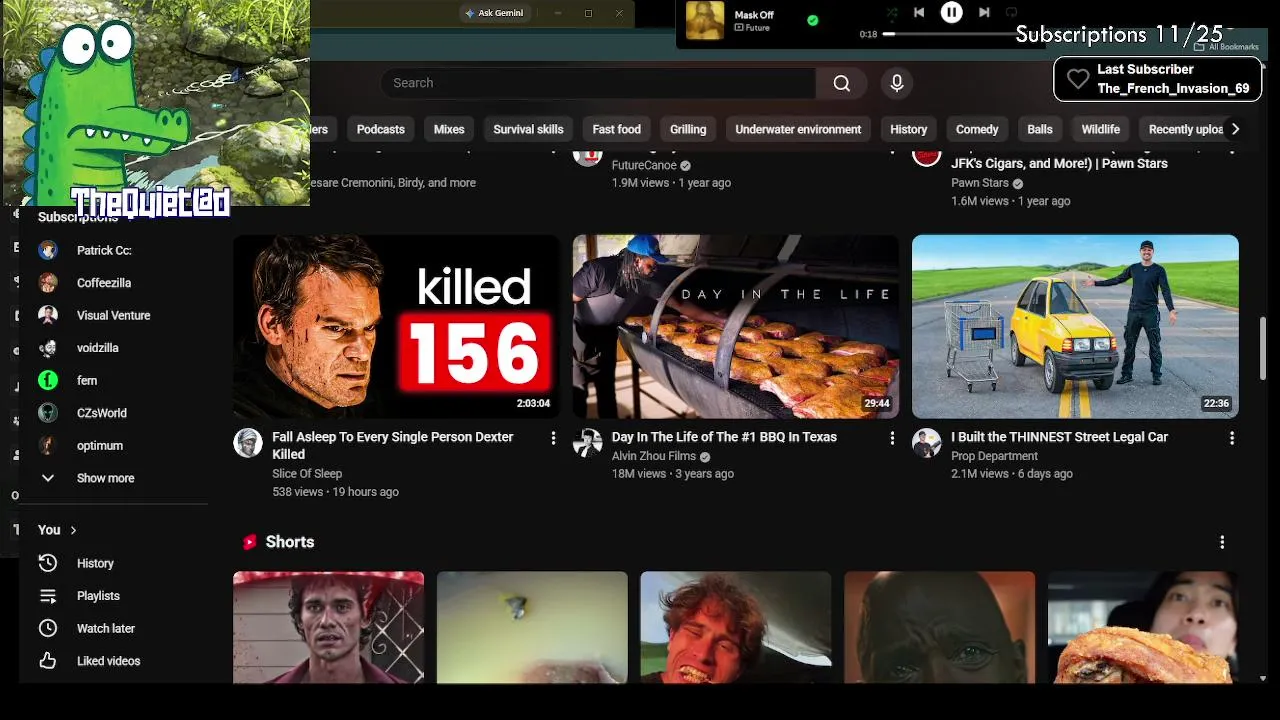This screenshot has height=720, width=1280.
Task: Start voice search with the microphone icon
Action: [x=897, y=83]
